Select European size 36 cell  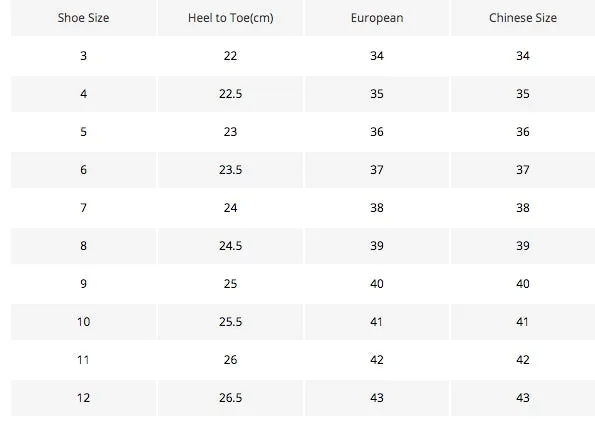click(x=377, y=132)
